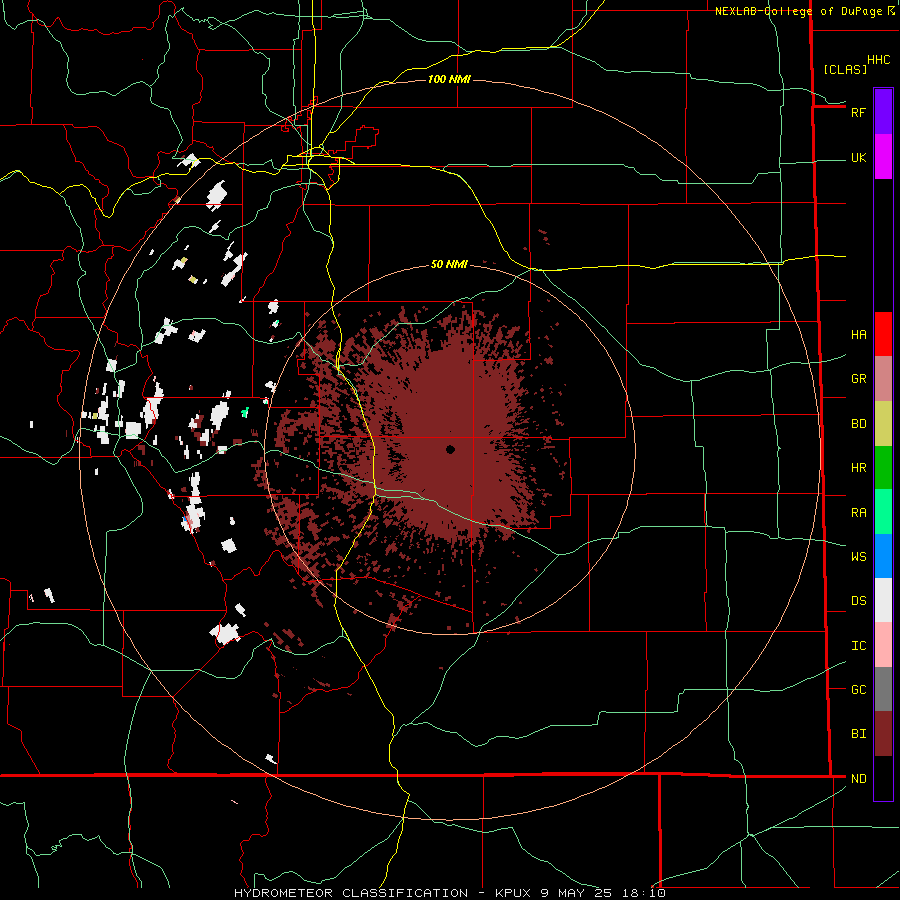Click the black radar site dot at center
Screen dimensions: 900x900
[x=451, y=449]
